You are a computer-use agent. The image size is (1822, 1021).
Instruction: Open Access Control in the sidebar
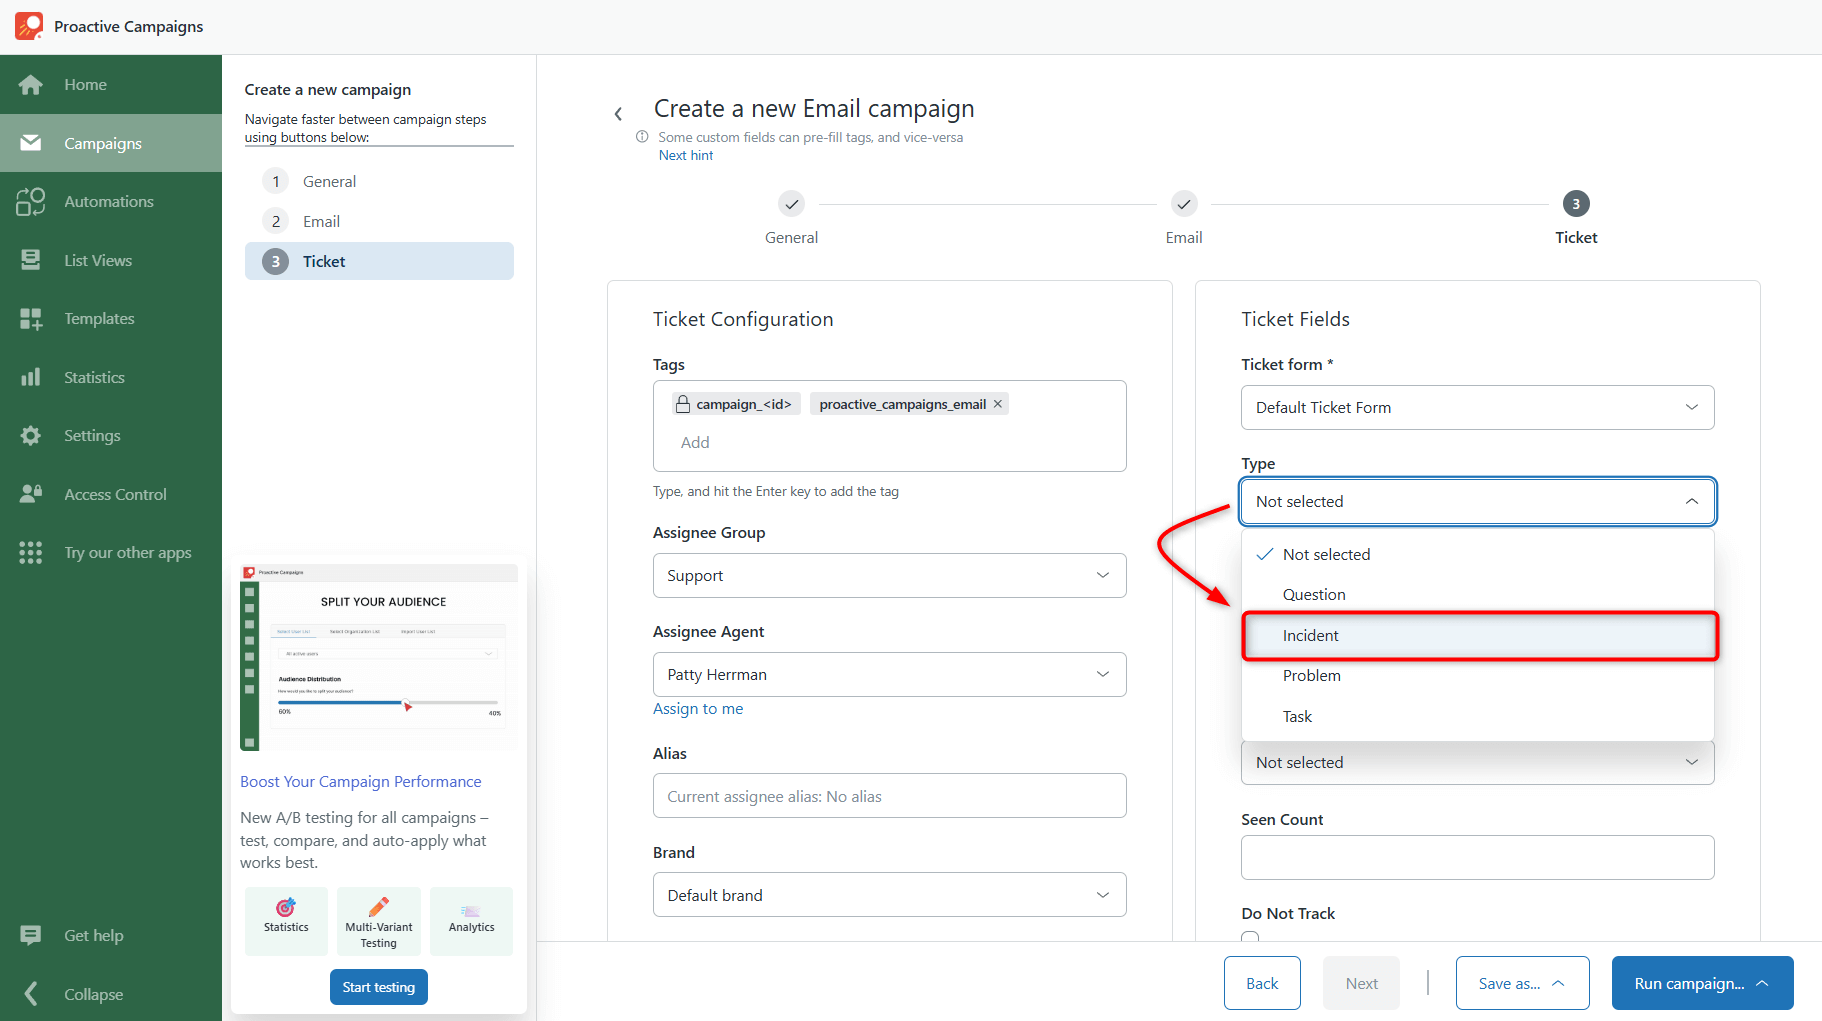(x=114, y=493)
